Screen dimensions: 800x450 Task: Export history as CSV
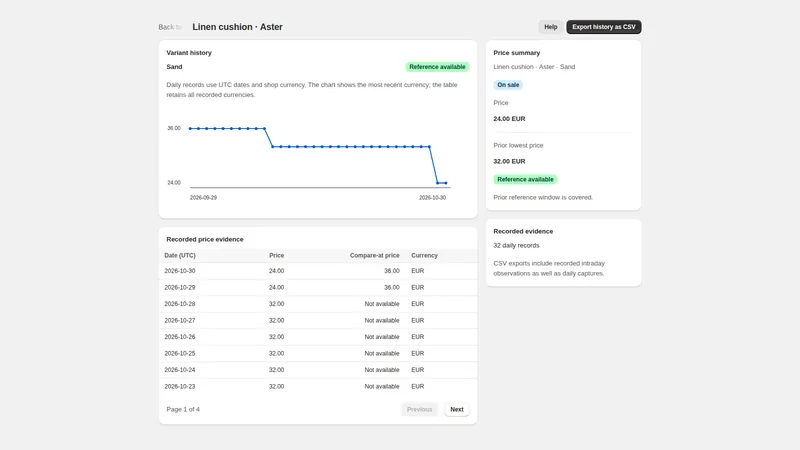(604, 27)
